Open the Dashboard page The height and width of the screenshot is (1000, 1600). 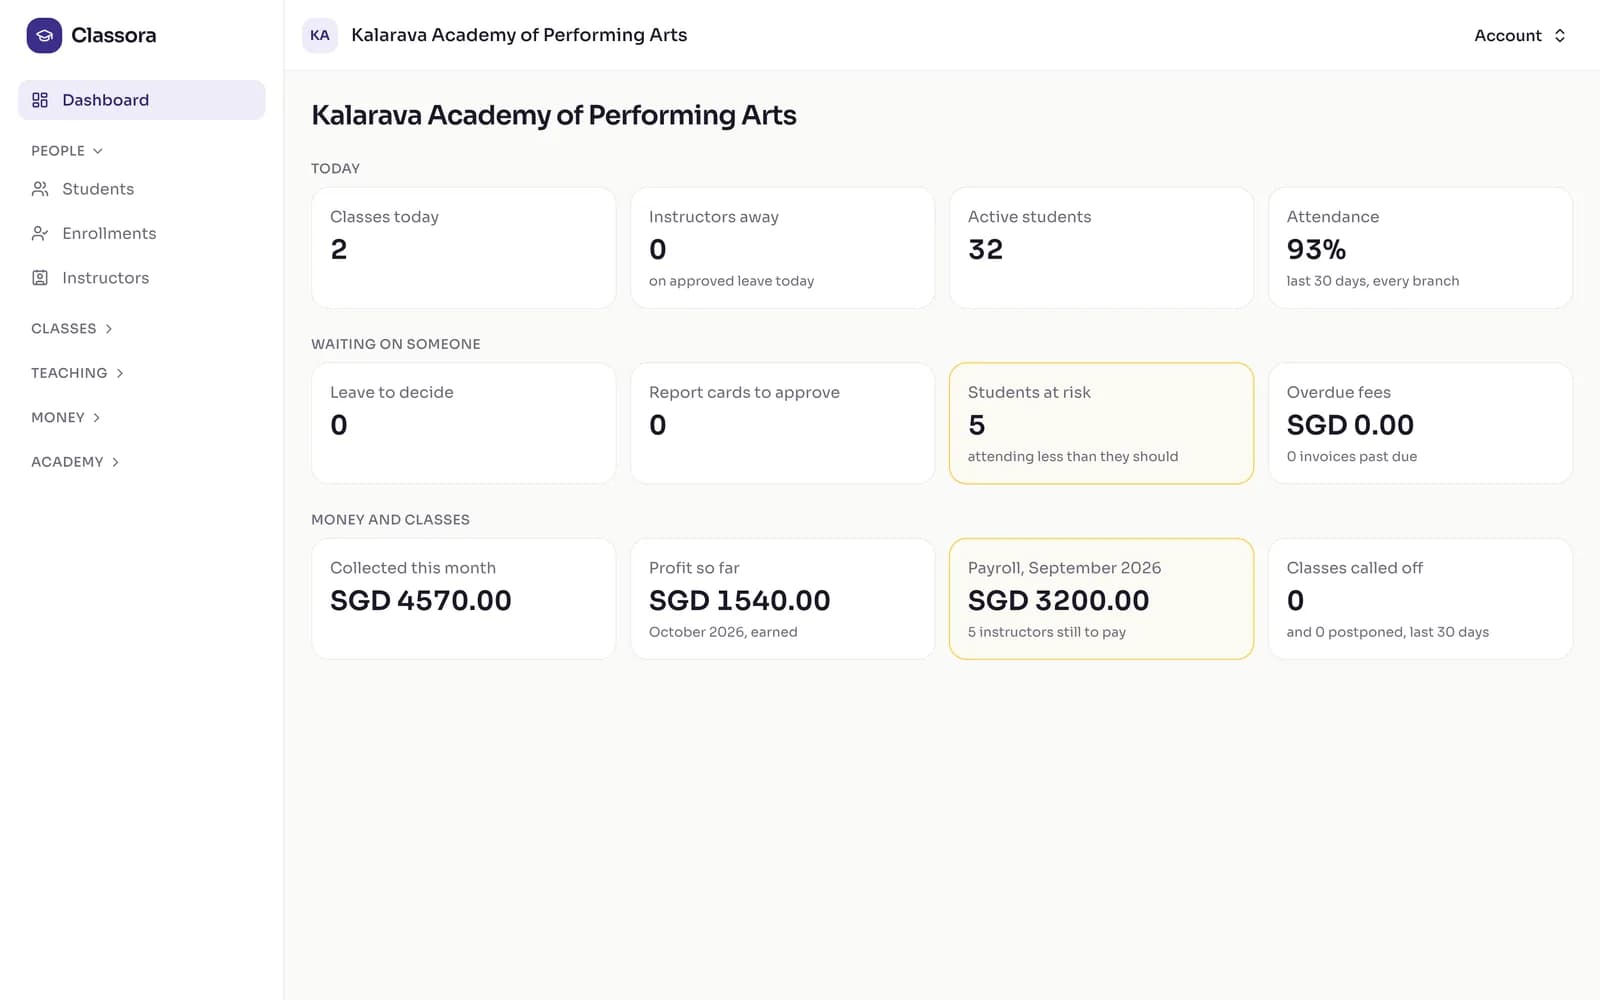[142, 100]
